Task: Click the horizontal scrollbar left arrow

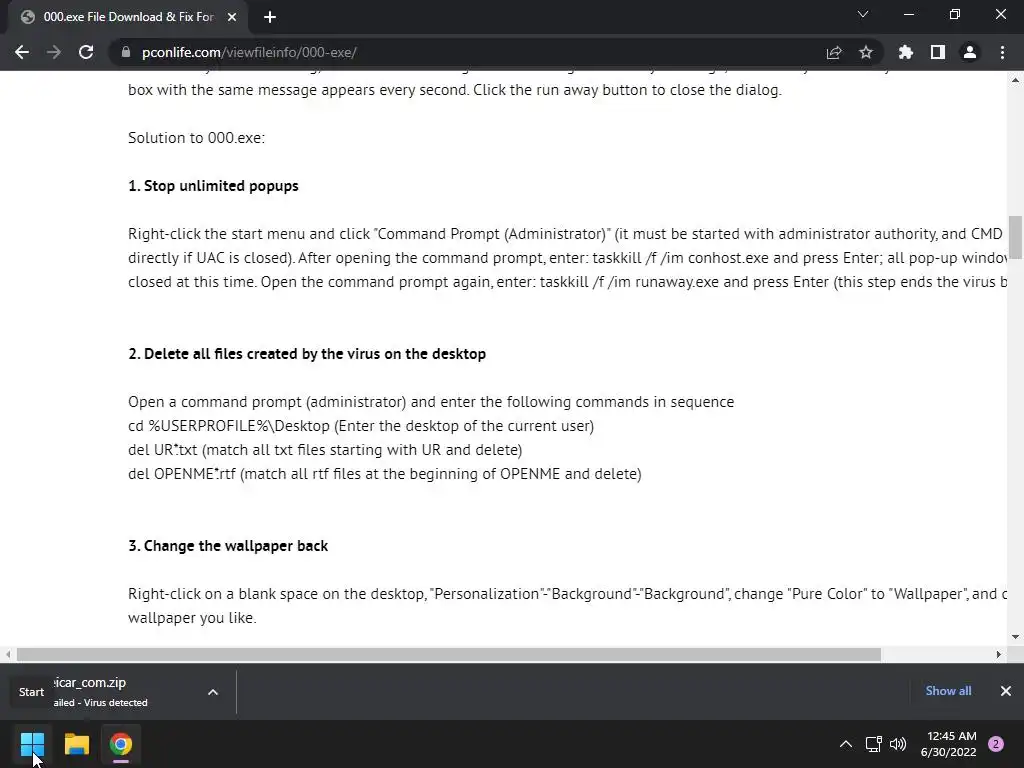Action: coord(8,654)
